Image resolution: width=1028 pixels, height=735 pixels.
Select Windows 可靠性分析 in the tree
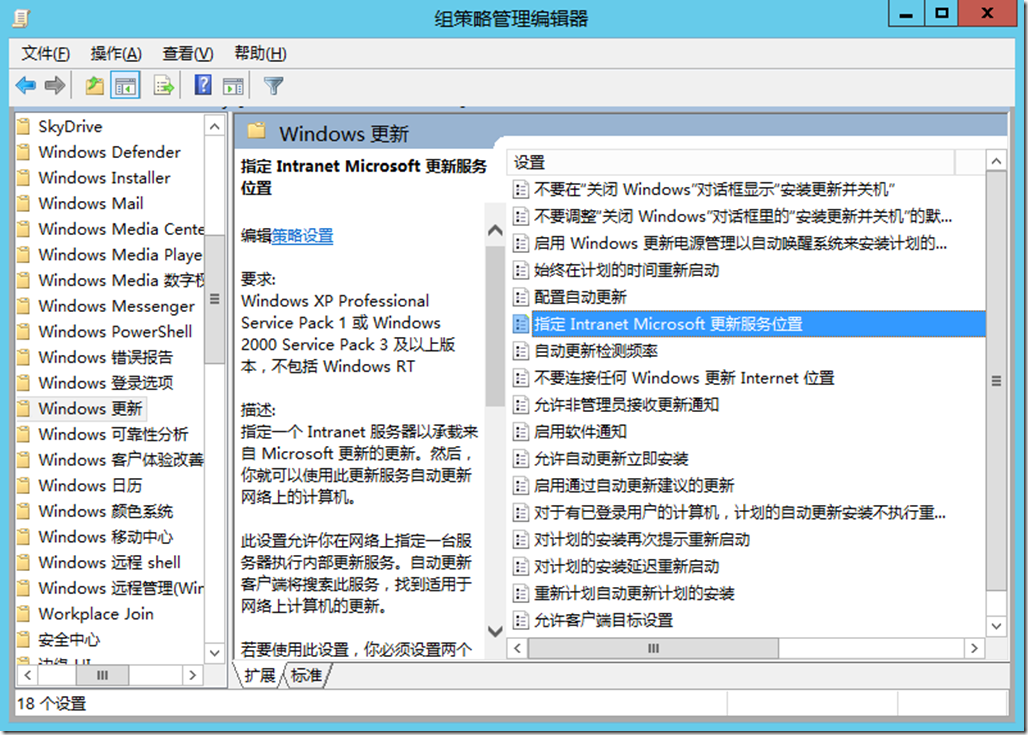(113, 433)
